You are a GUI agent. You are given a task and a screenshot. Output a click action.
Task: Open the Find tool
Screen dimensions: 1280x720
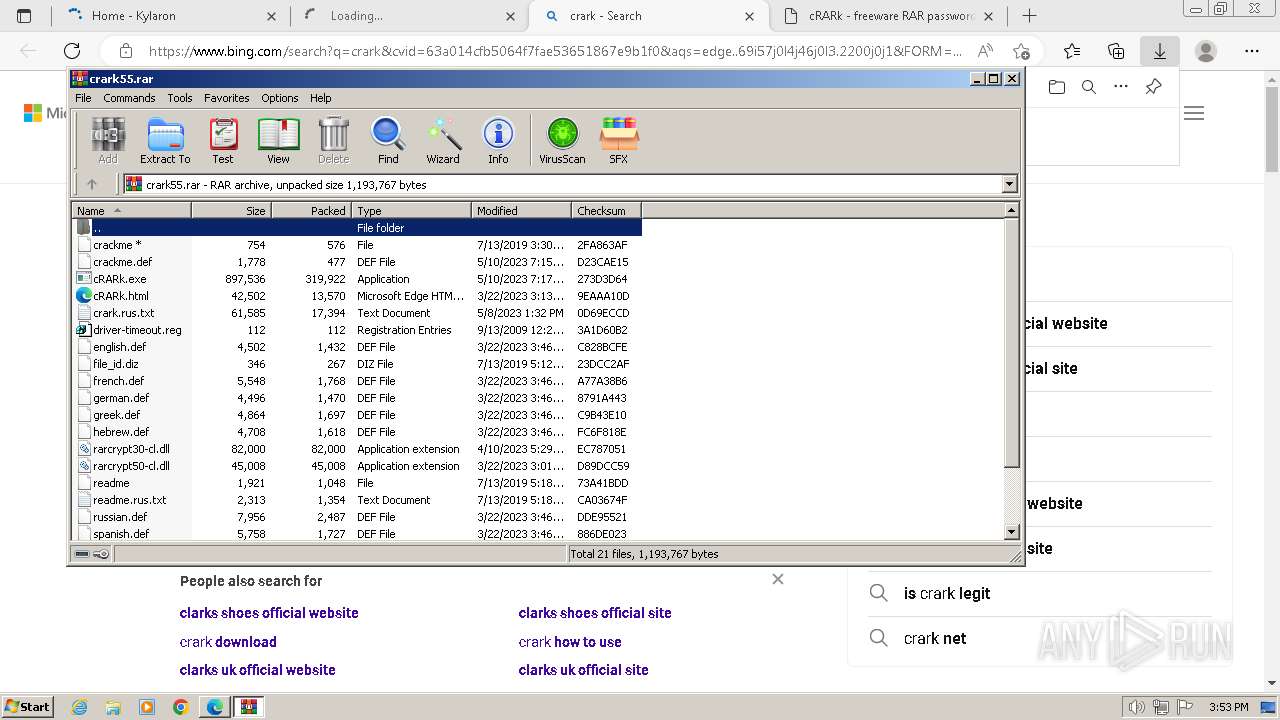[388, 140]
